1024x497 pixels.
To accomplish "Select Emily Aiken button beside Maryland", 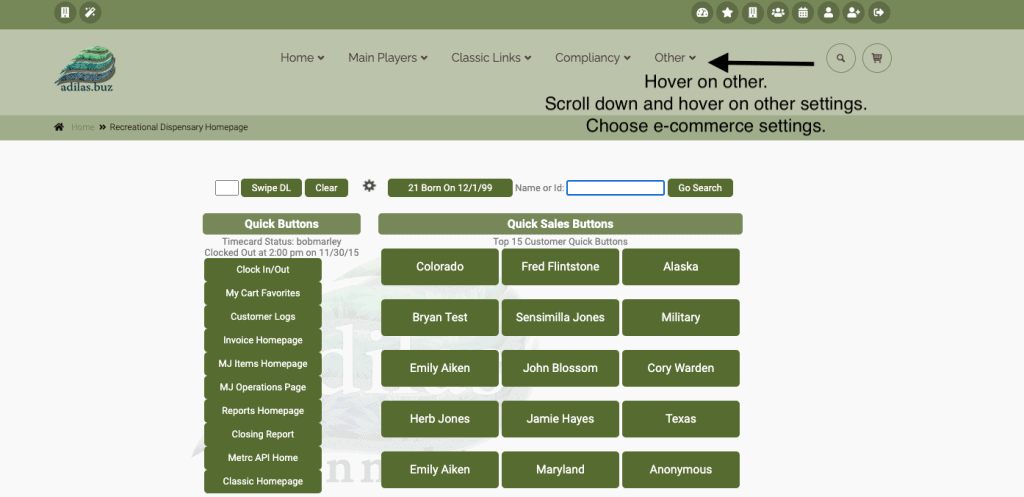I will [440, 470].
